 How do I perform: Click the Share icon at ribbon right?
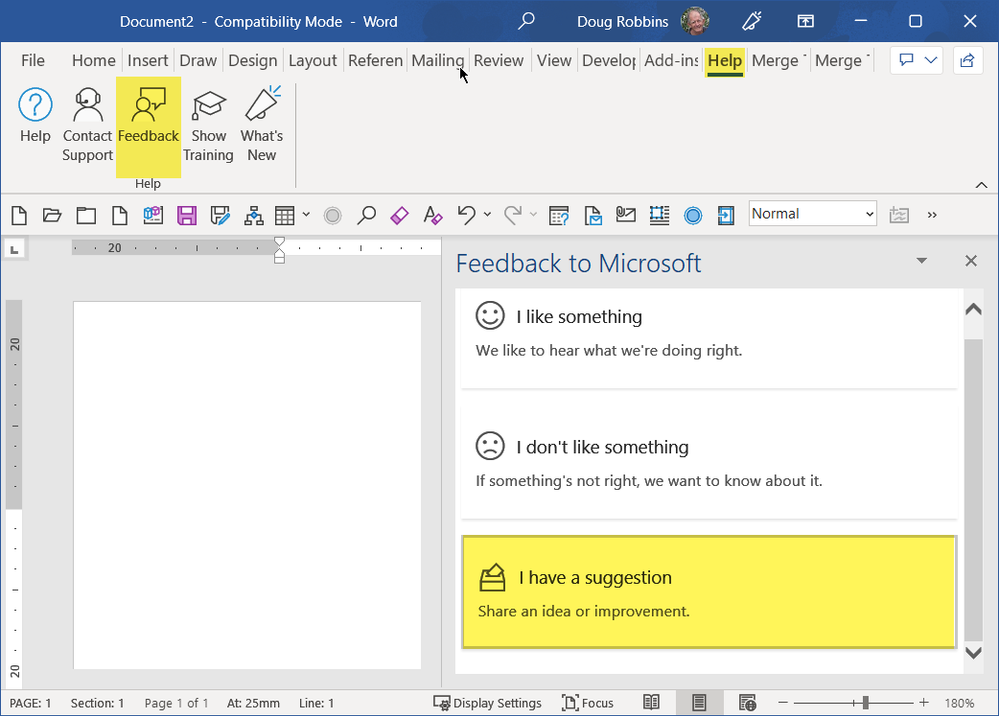point(967,61)
